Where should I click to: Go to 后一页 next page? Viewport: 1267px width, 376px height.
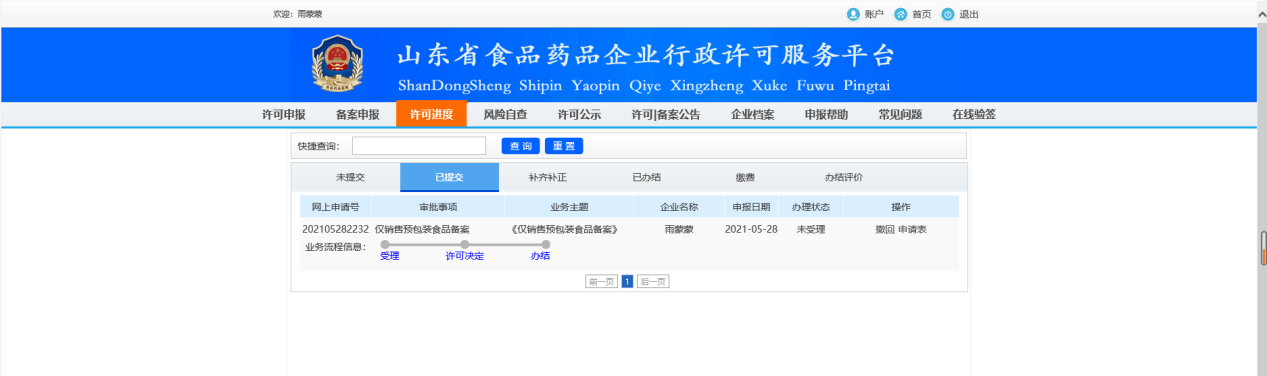[653, 282]
